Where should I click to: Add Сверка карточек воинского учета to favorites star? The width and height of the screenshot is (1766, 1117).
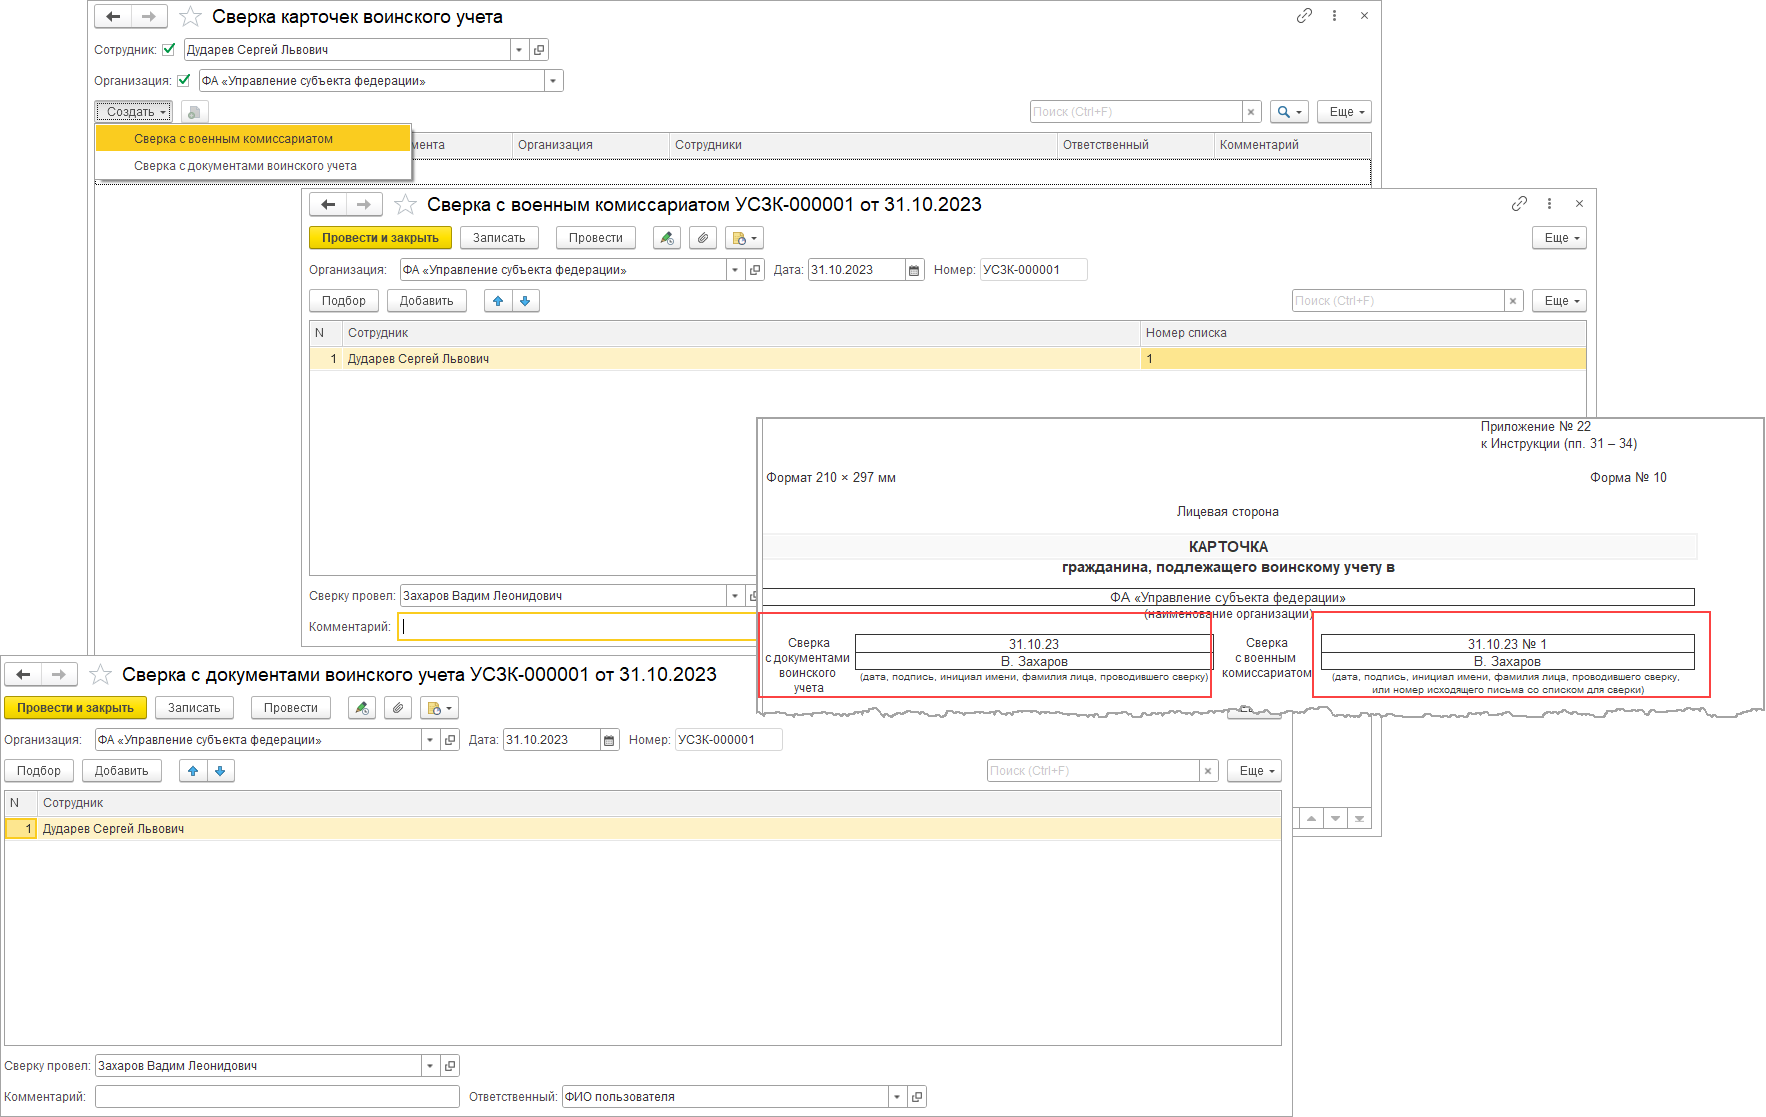tap(190, 17)
